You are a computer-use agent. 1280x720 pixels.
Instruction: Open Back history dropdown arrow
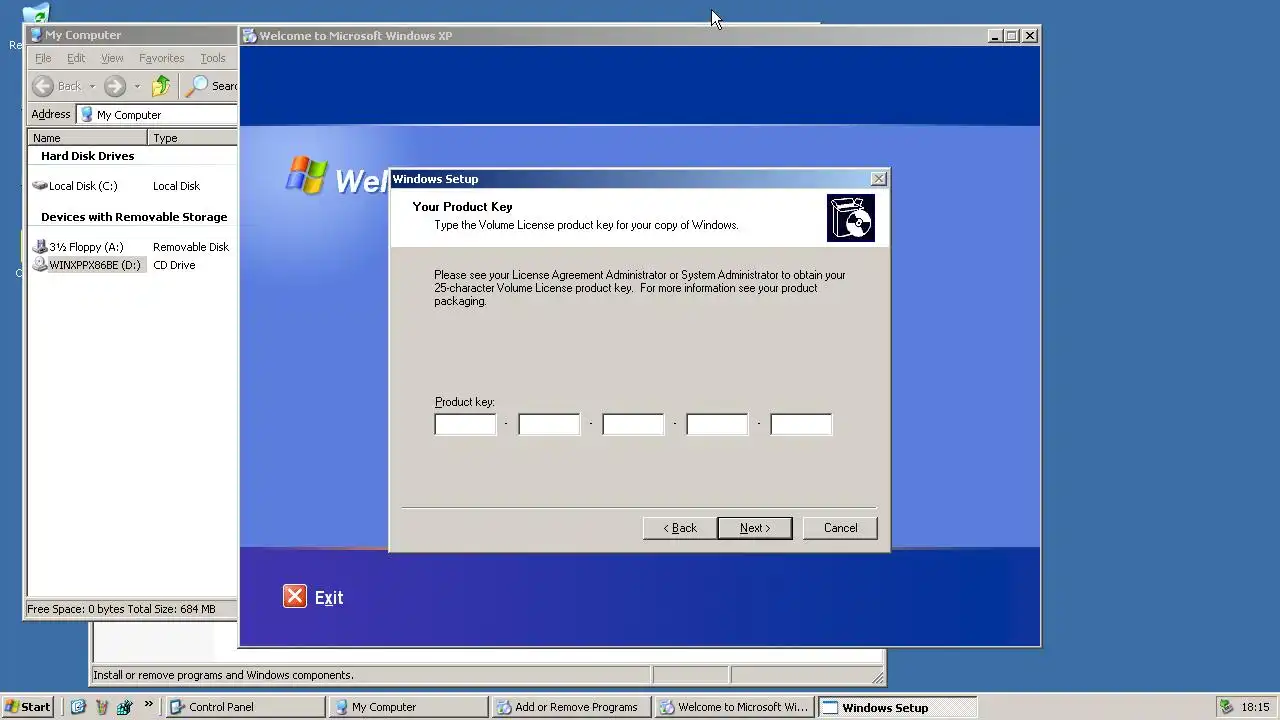92,86
